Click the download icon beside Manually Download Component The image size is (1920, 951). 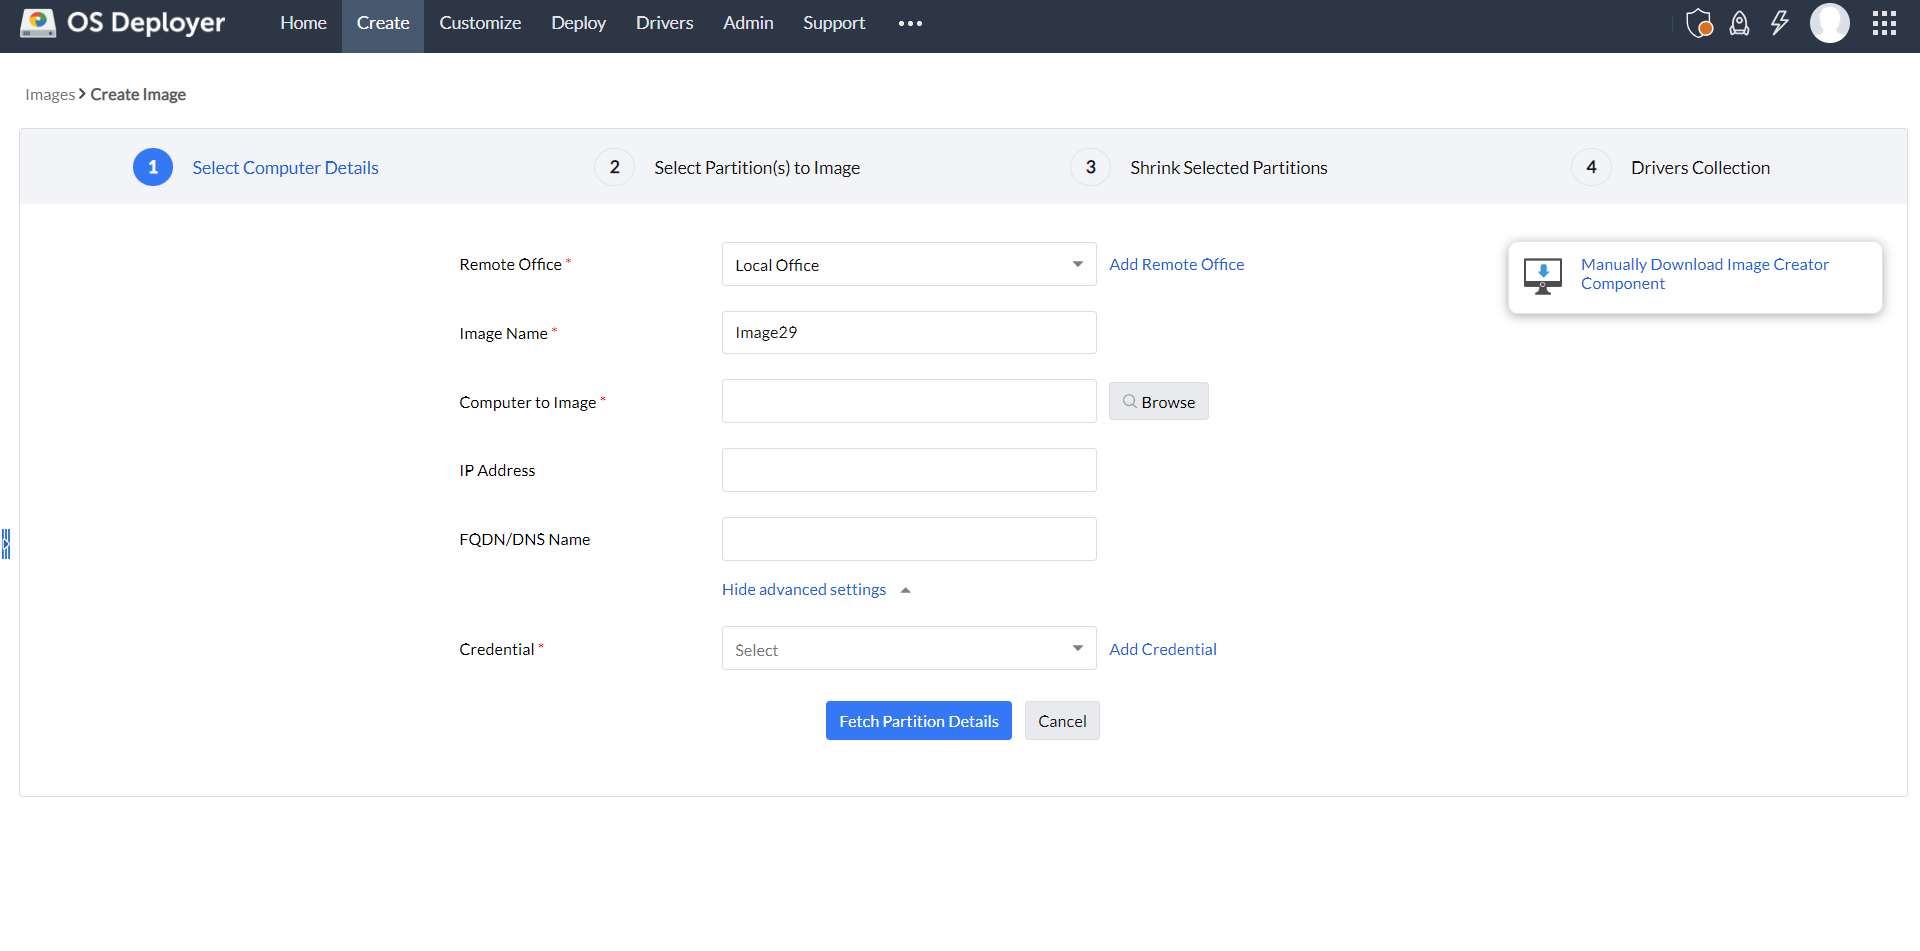click(x=1542, y=276)
